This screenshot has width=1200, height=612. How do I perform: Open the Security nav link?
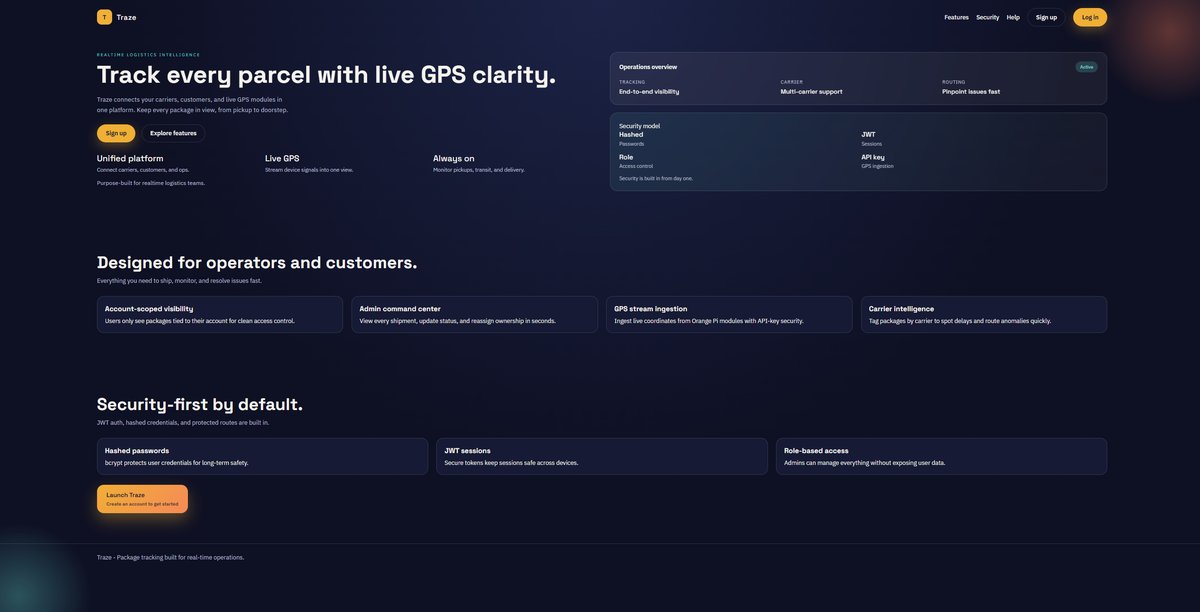pos(988,17)
